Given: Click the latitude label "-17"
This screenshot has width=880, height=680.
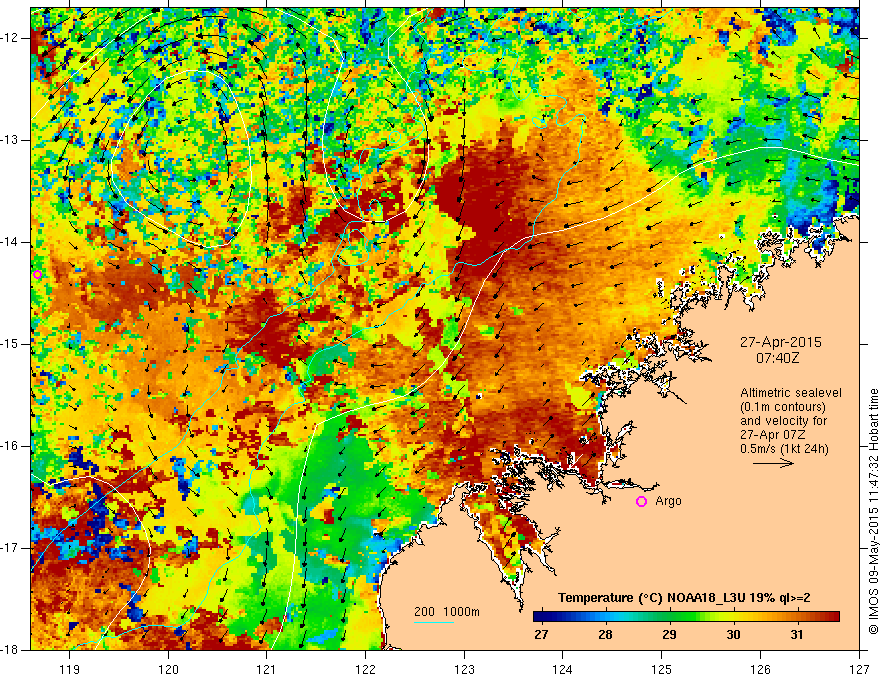Looking at the screenshot, I should 10,548.
